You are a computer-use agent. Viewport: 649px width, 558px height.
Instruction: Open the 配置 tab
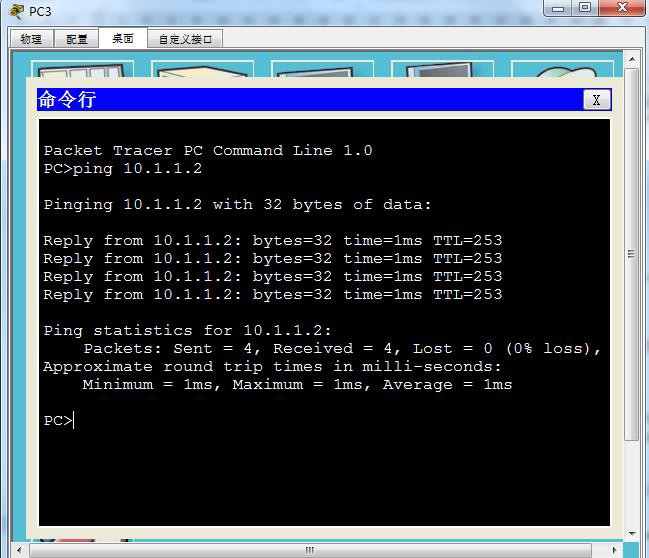[77, 39]
